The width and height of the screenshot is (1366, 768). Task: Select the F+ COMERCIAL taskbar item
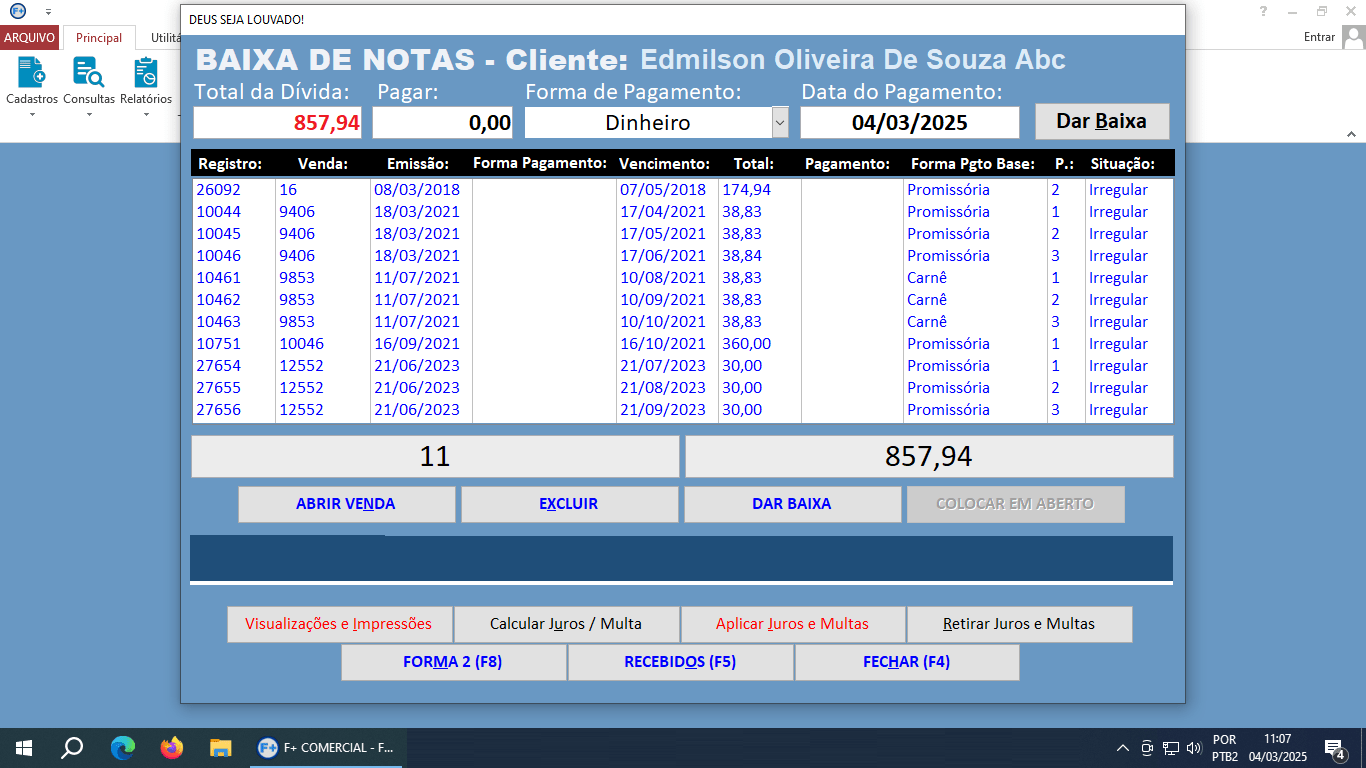[x=326, y=747]
